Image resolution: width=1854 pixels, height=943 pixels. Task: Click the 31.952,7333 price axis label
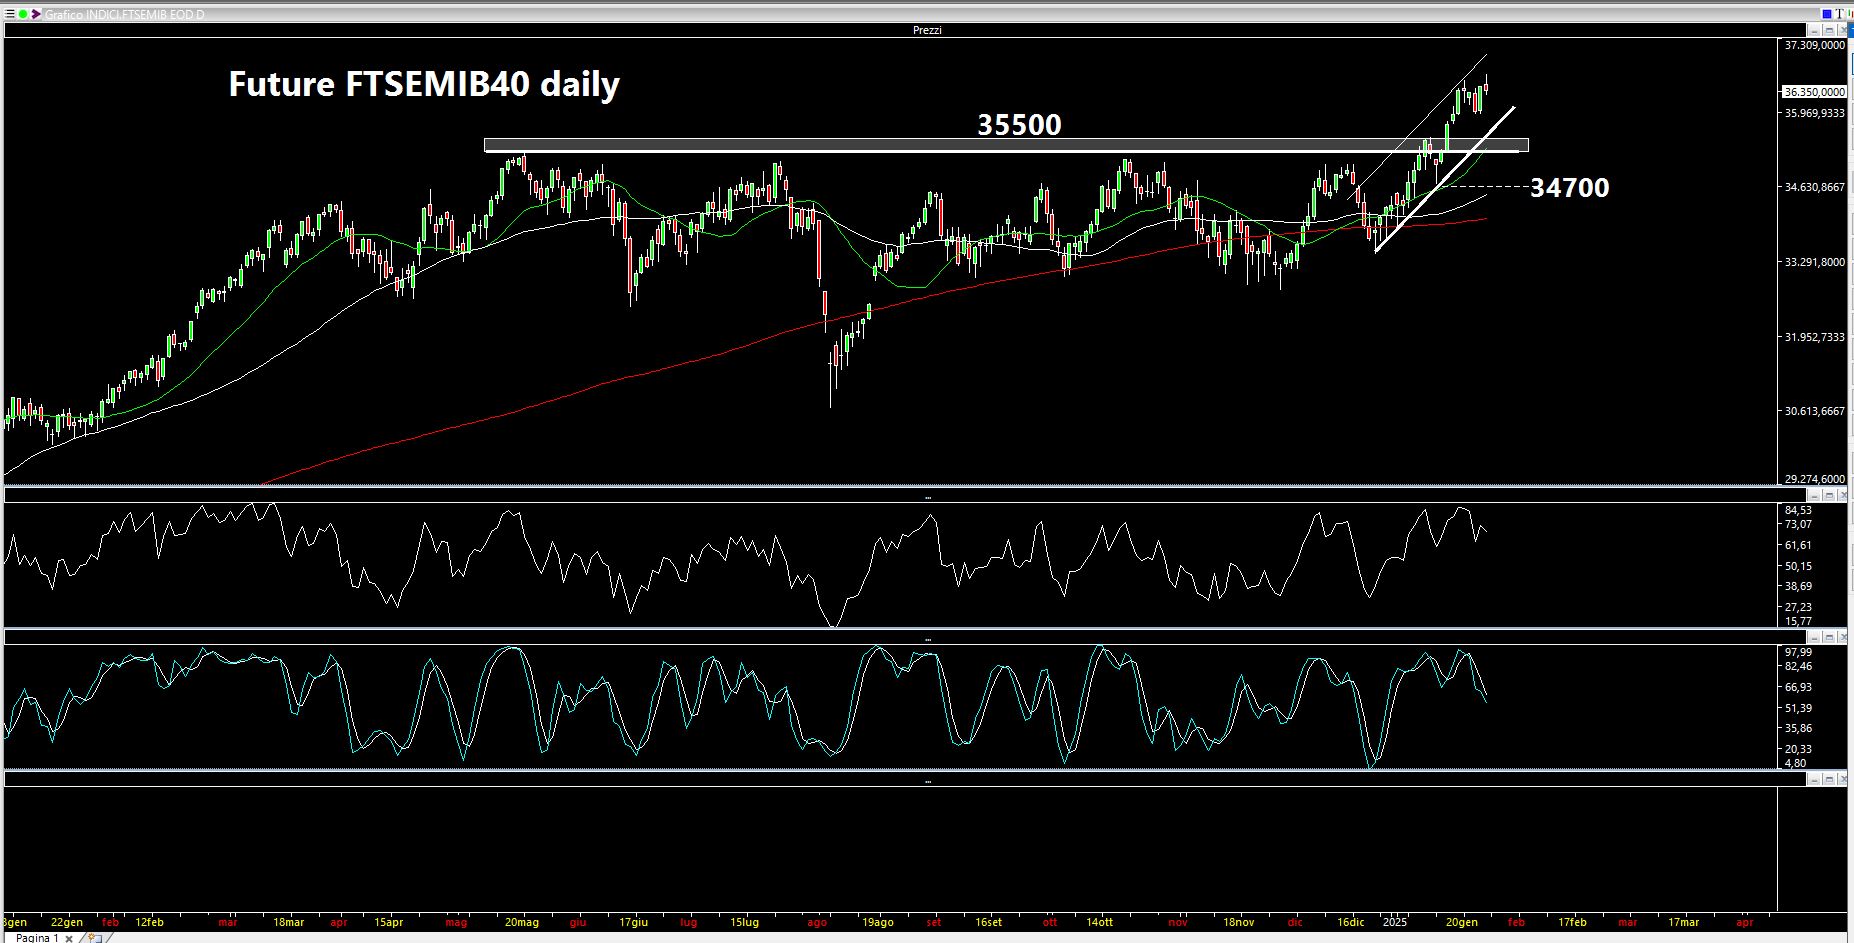pos(1815,337)
